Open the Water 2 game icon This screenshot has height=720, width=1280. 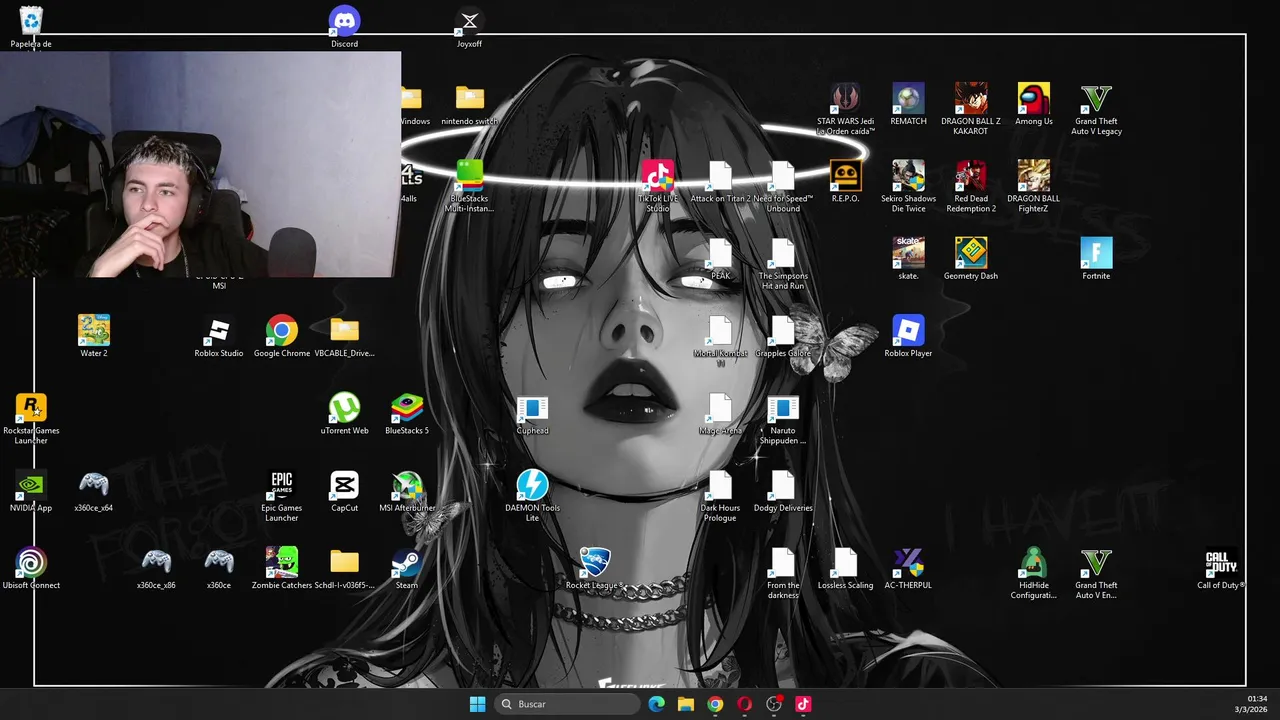click(x=93, y=338)
